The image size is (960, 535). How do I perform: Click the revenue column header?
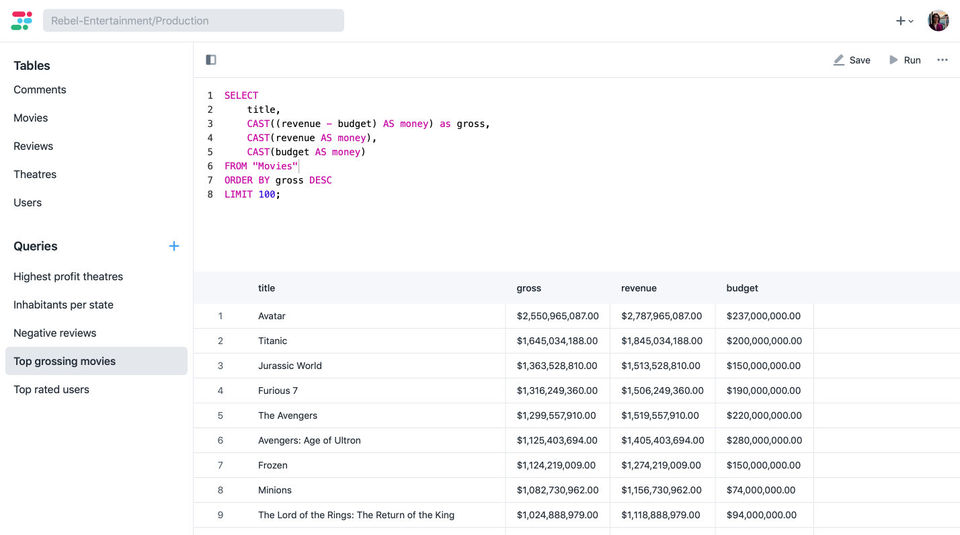(639, 288)
